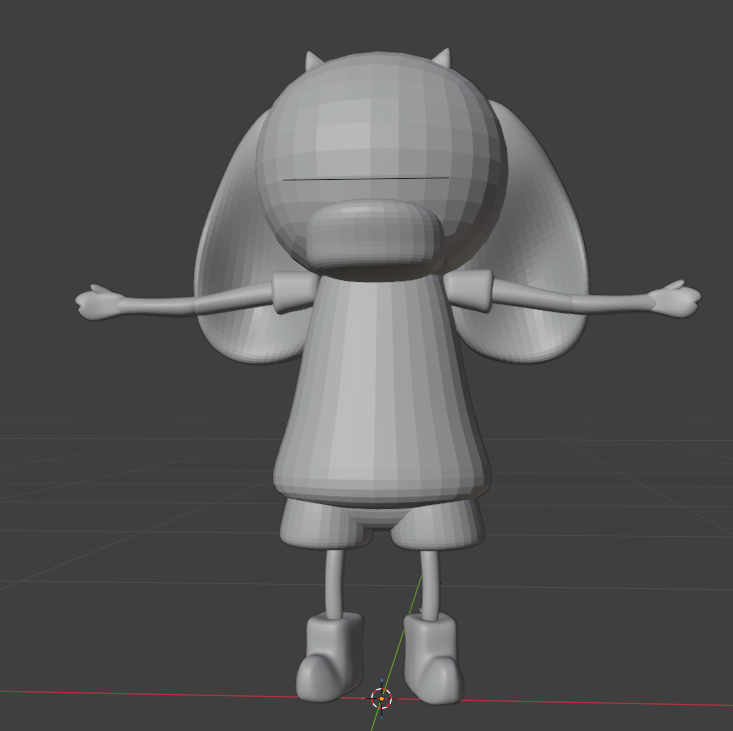733x731 pixels.
Task: Click the boot on the viewer's right
Action: pos(433,659)
